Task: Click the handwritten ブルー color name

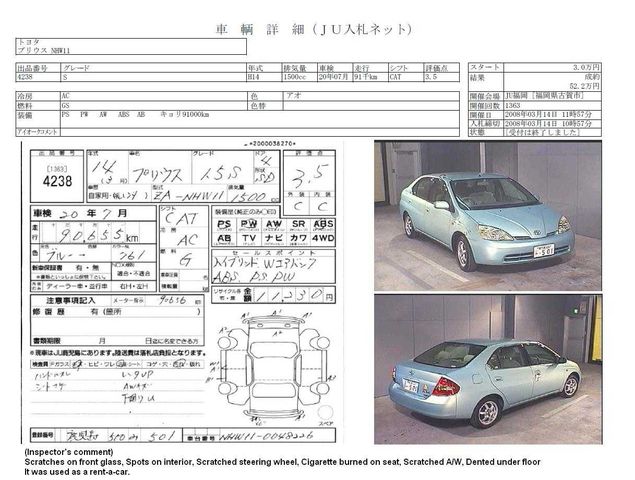Action: pyautogui.click(x=65, y=255)
